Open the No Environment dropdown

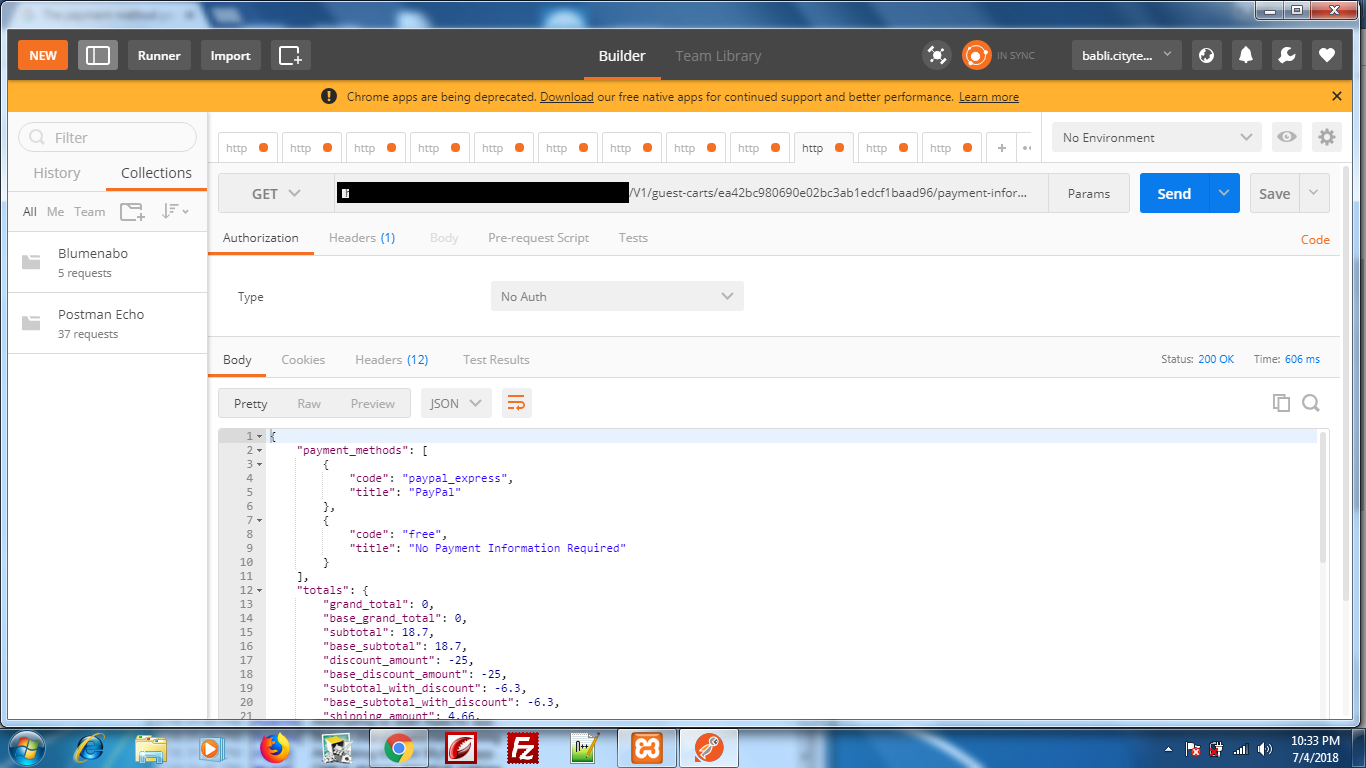coord(1155,137)
